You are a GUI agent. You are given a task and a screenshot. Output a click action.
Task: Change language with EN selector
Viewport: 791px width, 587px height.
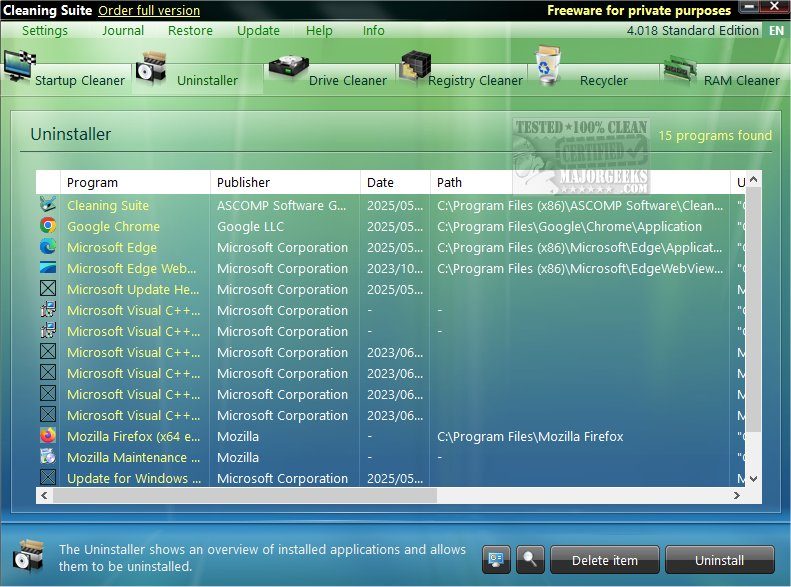(776, 30)
